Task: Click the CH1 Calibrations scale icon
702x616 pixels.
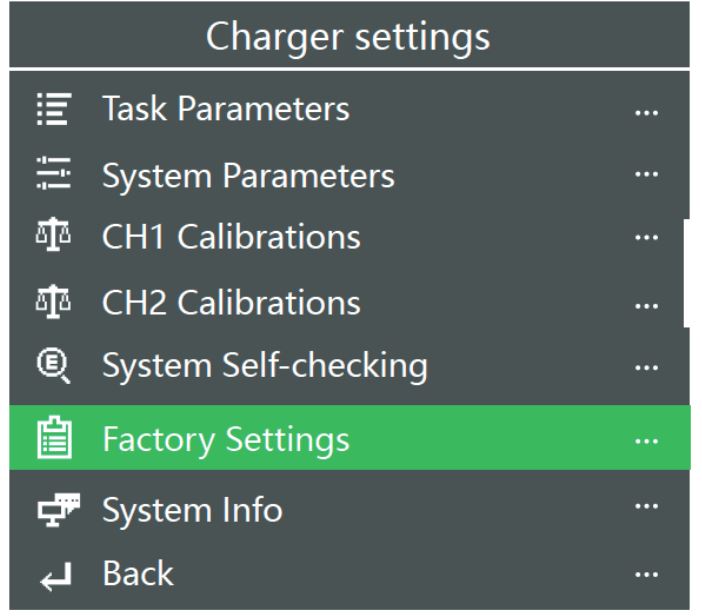Action: coord(53,234)
